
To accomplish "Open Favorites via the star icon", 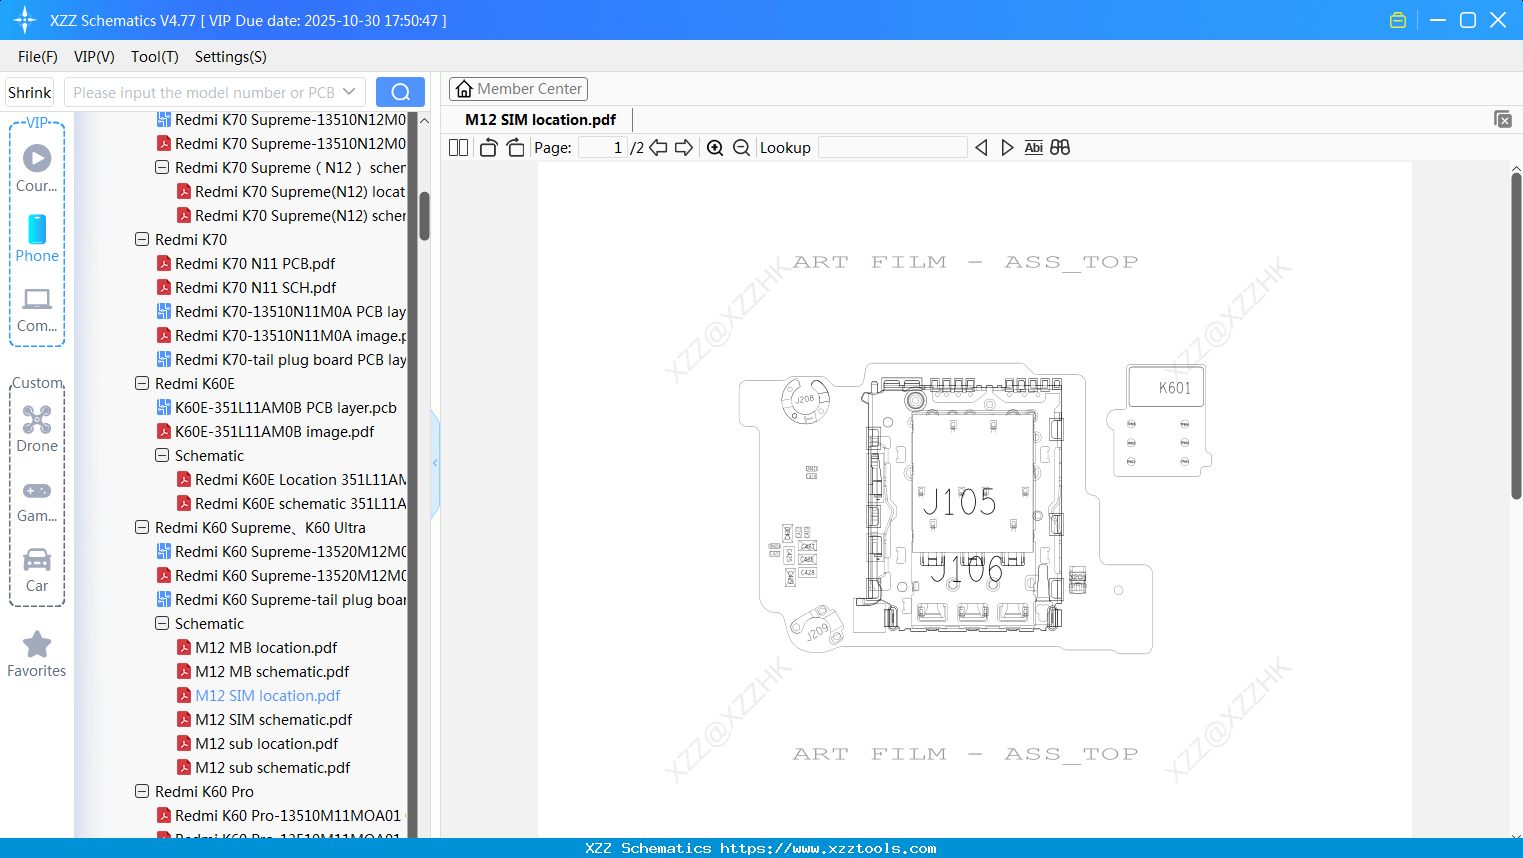I will pyautogui.click(x=36, y=644).
